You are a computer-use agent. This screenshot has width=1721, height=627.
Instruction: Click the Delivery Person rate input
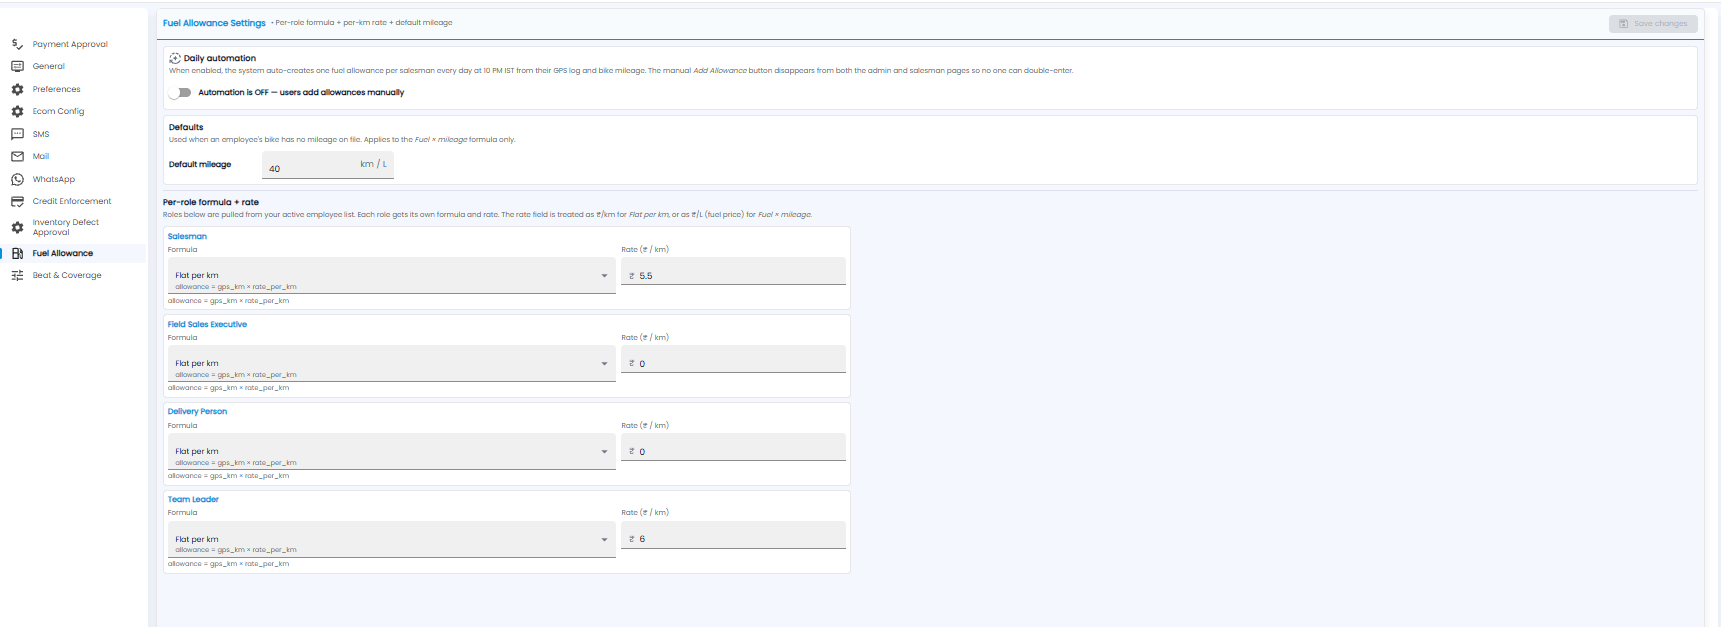pyautogui.click(x=733, y=447)
